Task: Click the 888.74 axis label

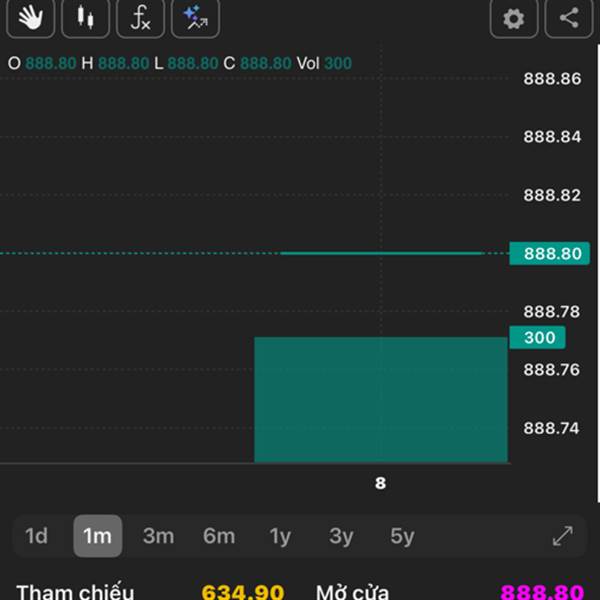Action: pos(552,428)
